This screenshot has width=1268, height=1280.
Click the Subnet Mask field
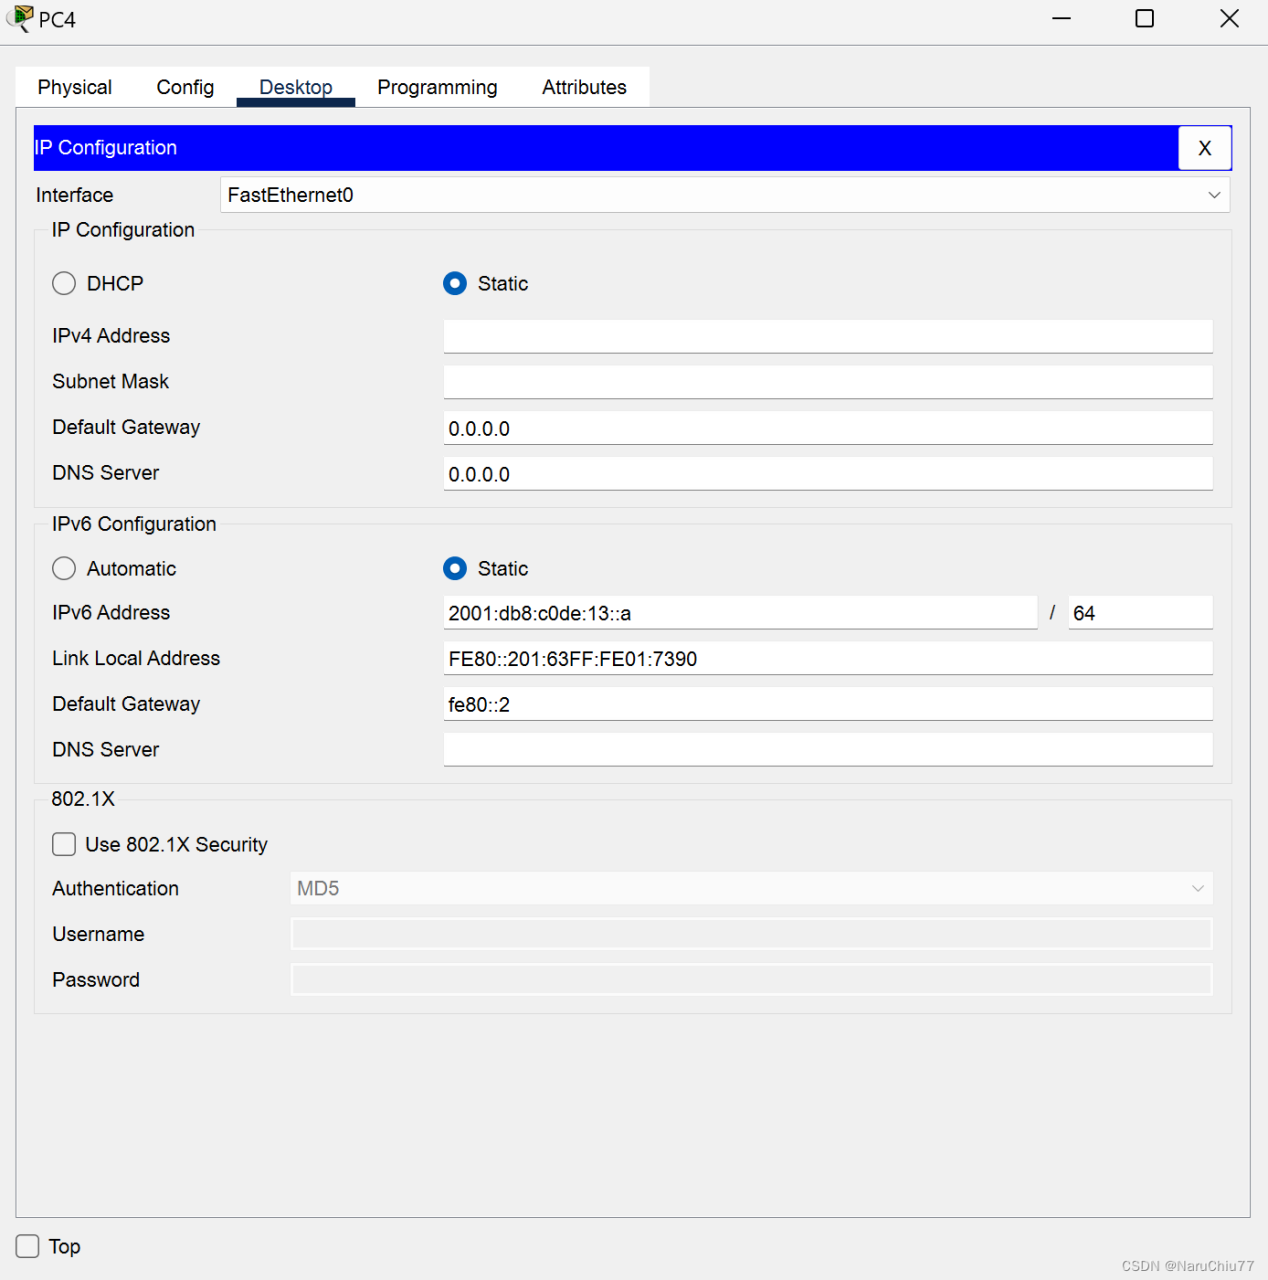(827, 382)
